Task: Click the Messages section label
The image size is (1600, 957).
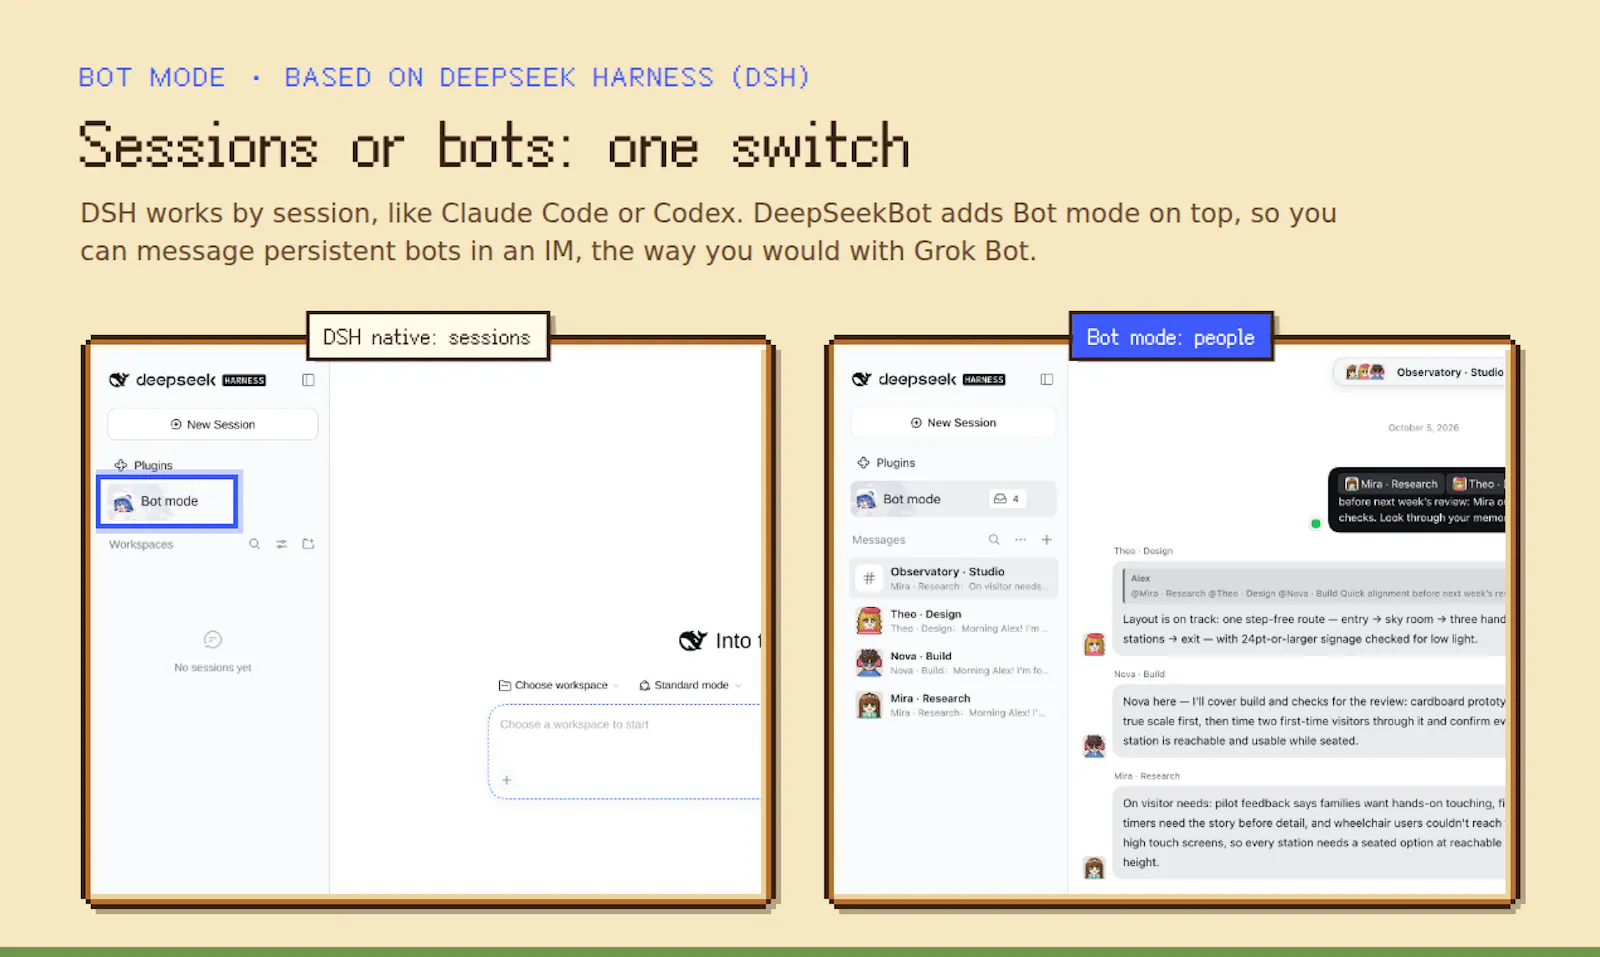Action: coord(879,540)
